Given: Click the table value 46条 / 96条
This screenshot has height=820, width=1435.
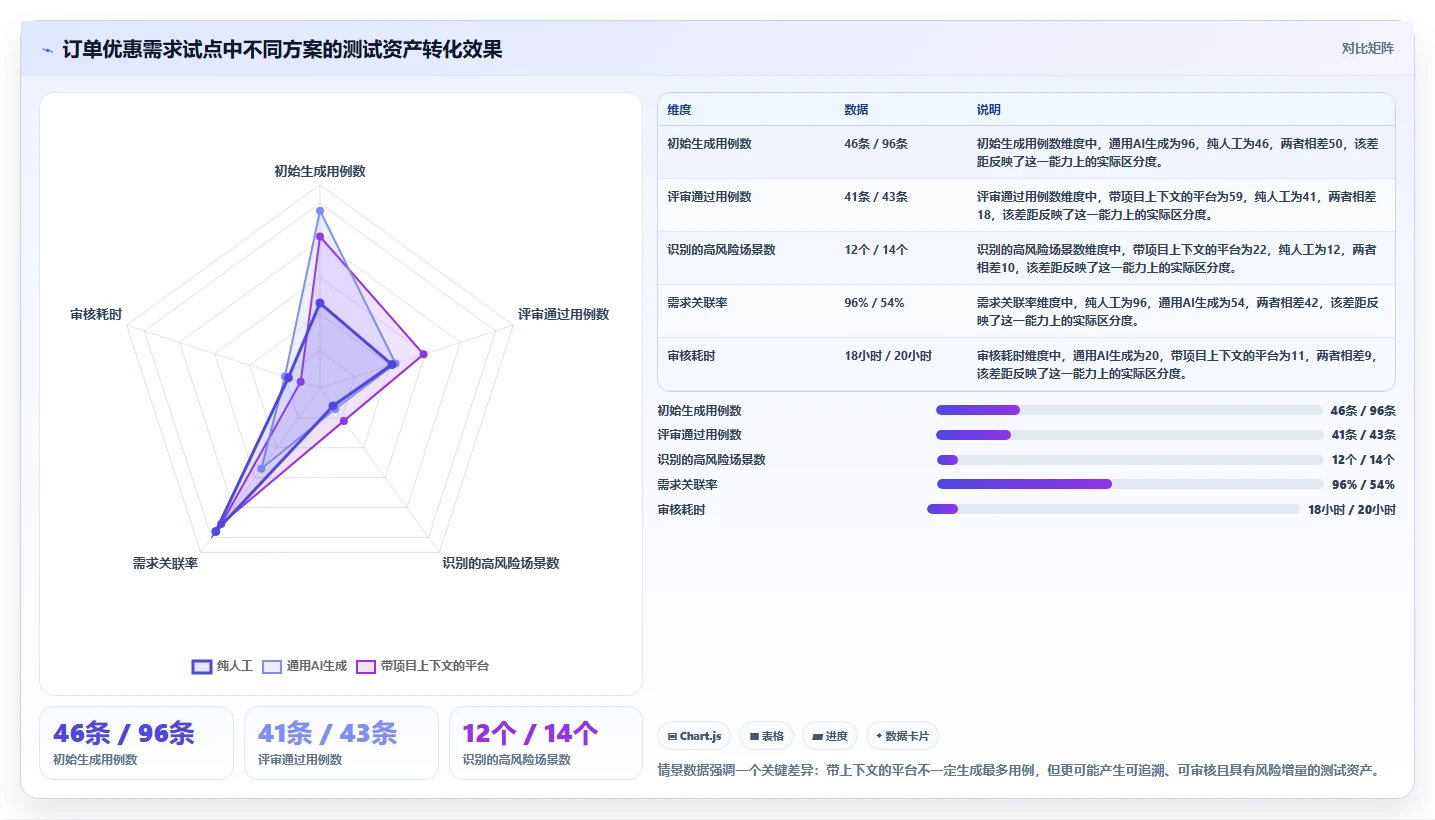Looking at the screenshot, I should click(x=876, y=144).
